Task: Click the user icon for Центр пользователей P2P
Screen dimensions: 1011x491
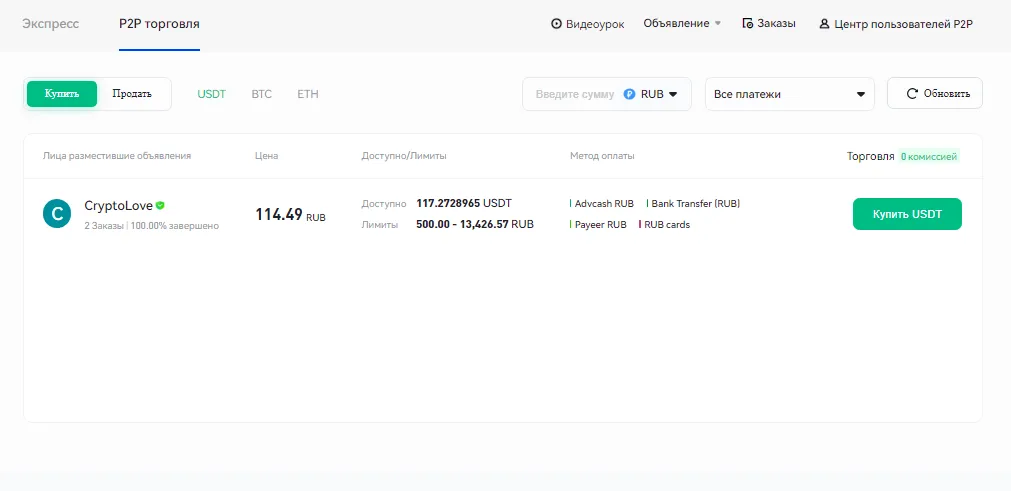Action: click(x=824, y=24)
